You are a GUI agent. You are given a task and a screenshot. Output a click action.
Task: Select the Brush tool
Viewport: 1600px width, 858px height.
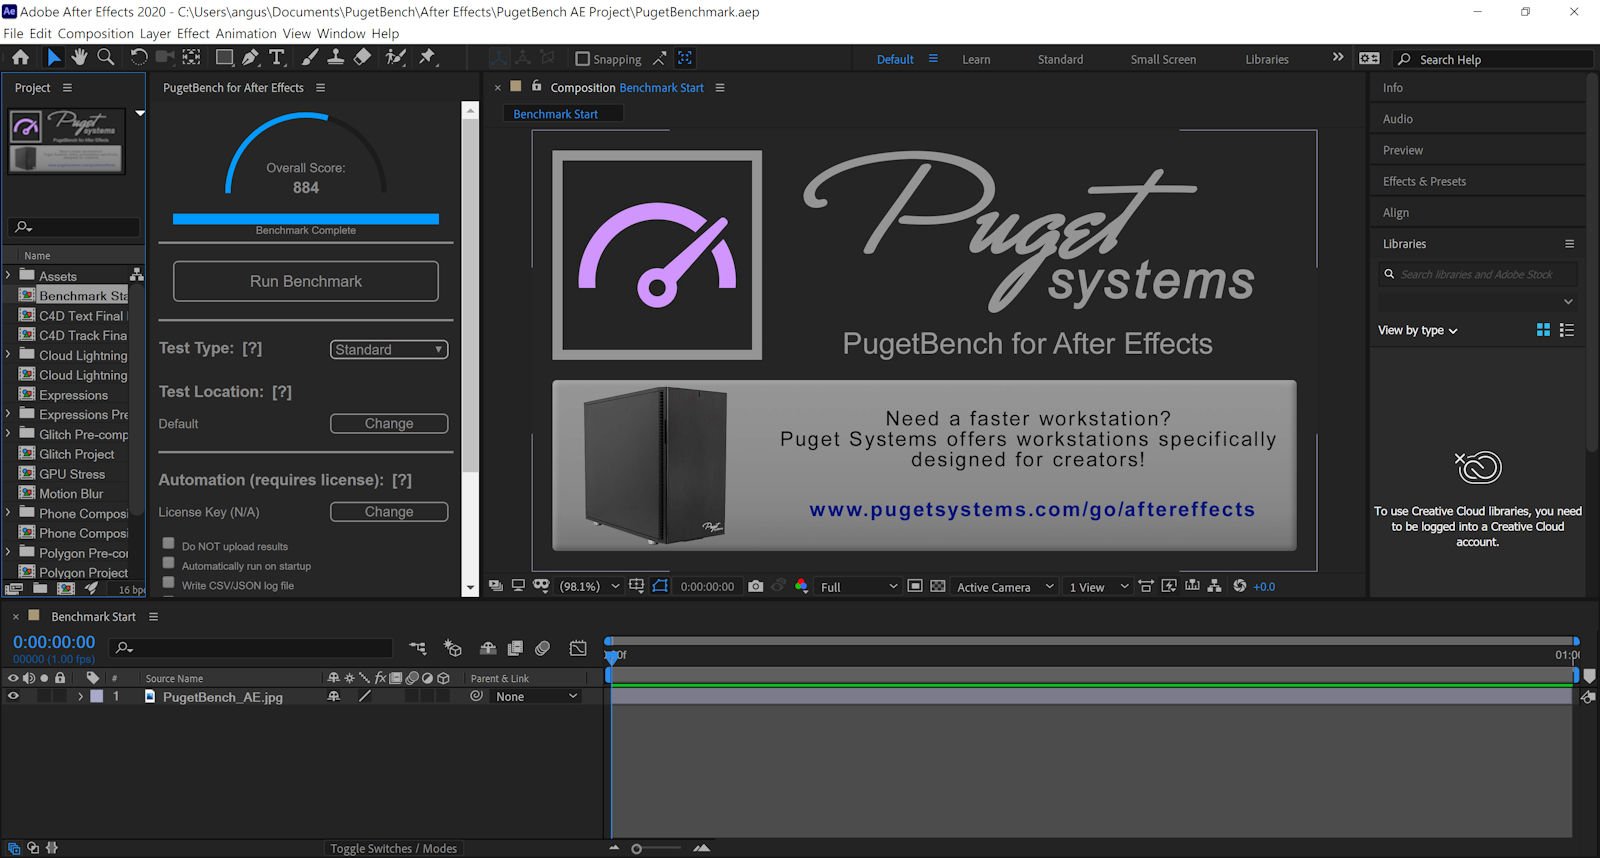coord(310,58)
